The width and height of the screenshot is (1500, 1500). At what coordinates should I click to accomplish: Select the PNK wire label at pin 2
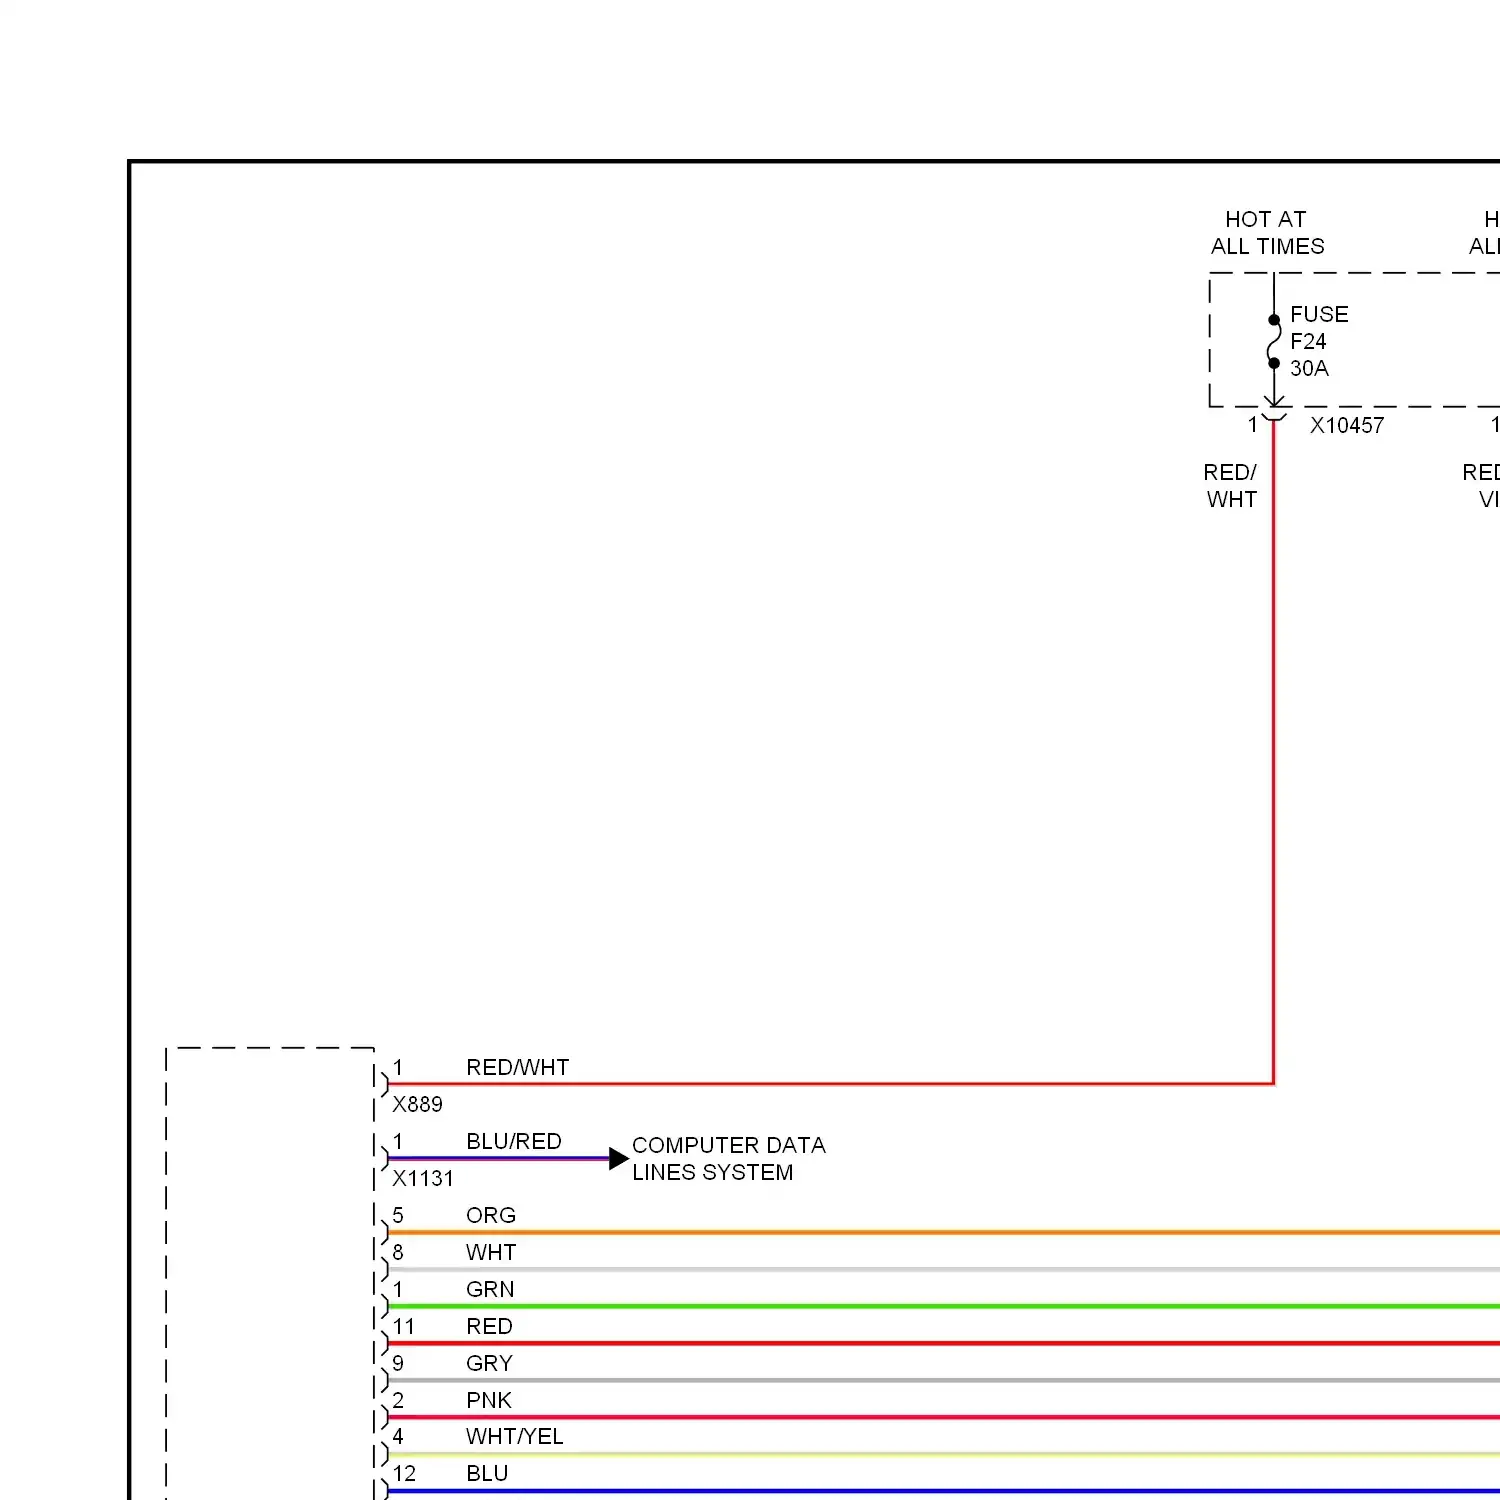coord(489,1400)
